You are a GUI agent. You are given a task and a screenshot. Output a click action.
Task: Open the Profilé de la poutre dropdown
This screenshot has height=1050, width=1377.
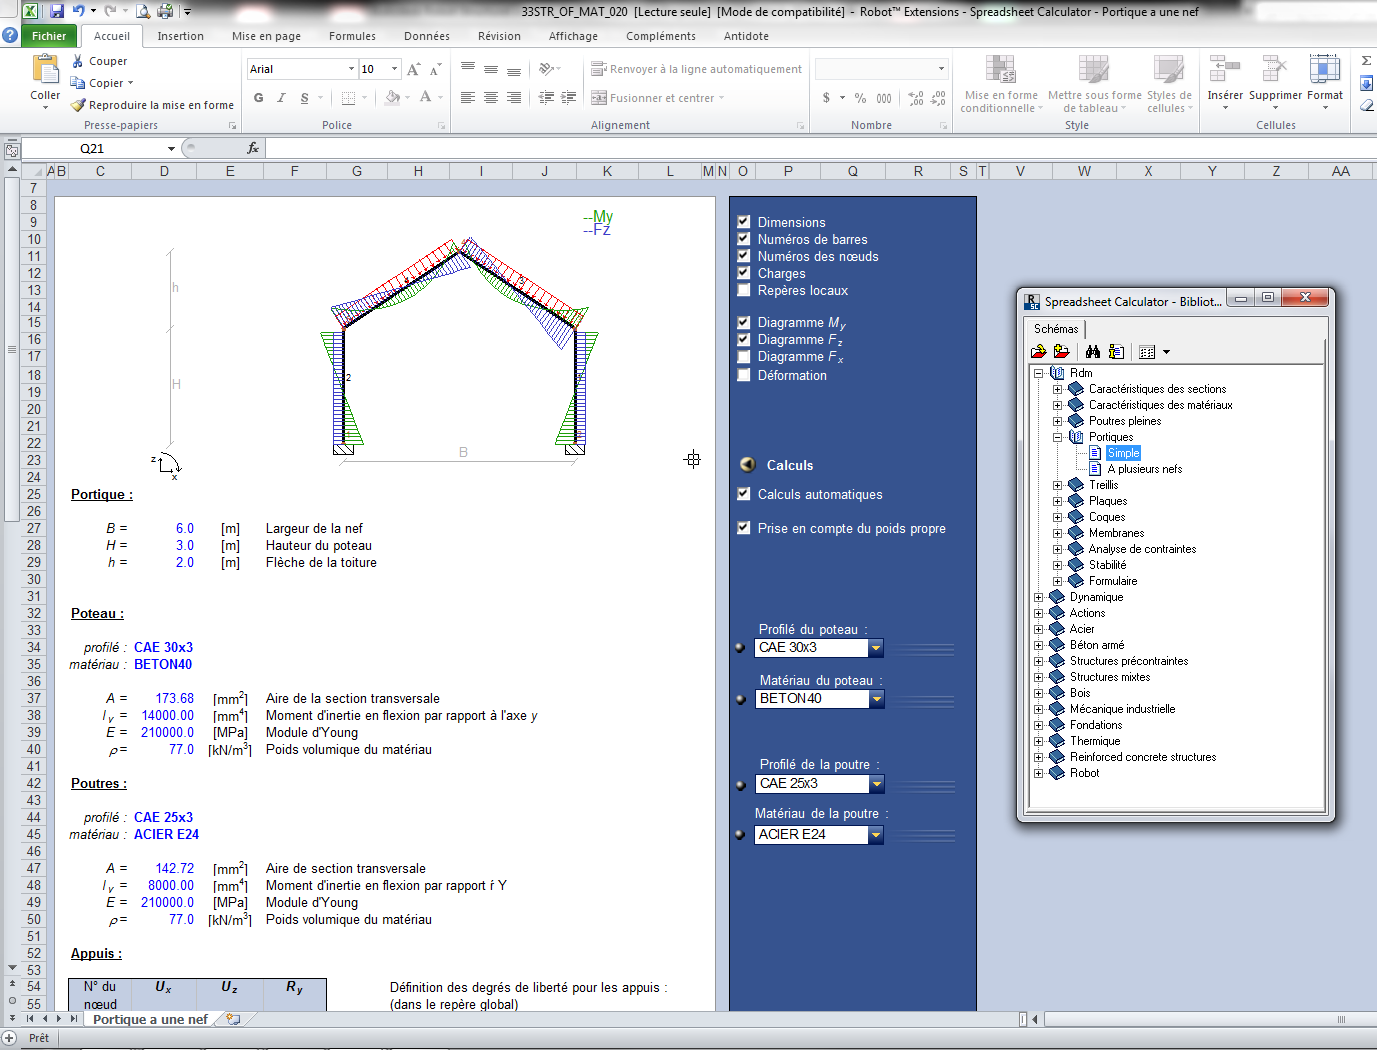[875, 784]
